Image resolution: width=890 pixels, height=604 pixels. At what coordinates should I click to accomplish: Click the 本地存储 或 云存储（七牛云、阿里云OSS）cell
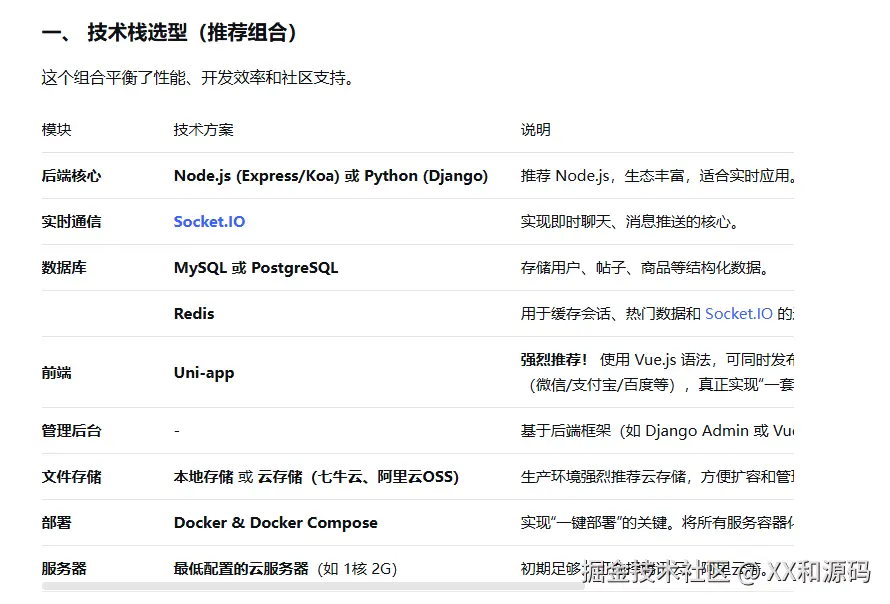point(316,476)
